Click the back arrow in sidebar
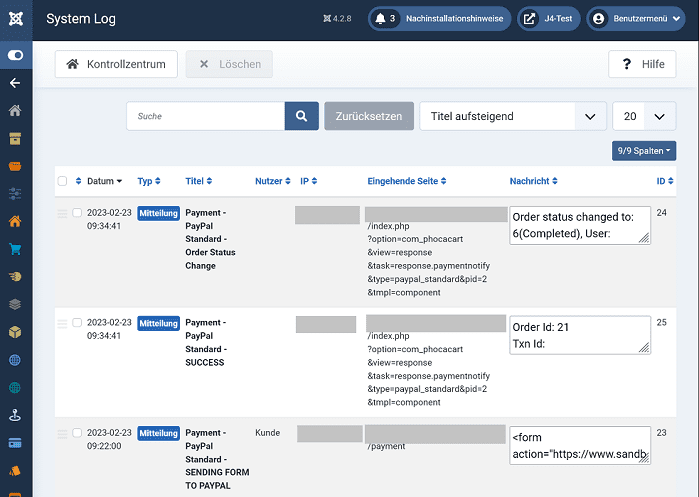The height and width of the screenshot is (497, 699). coord(16,83)
